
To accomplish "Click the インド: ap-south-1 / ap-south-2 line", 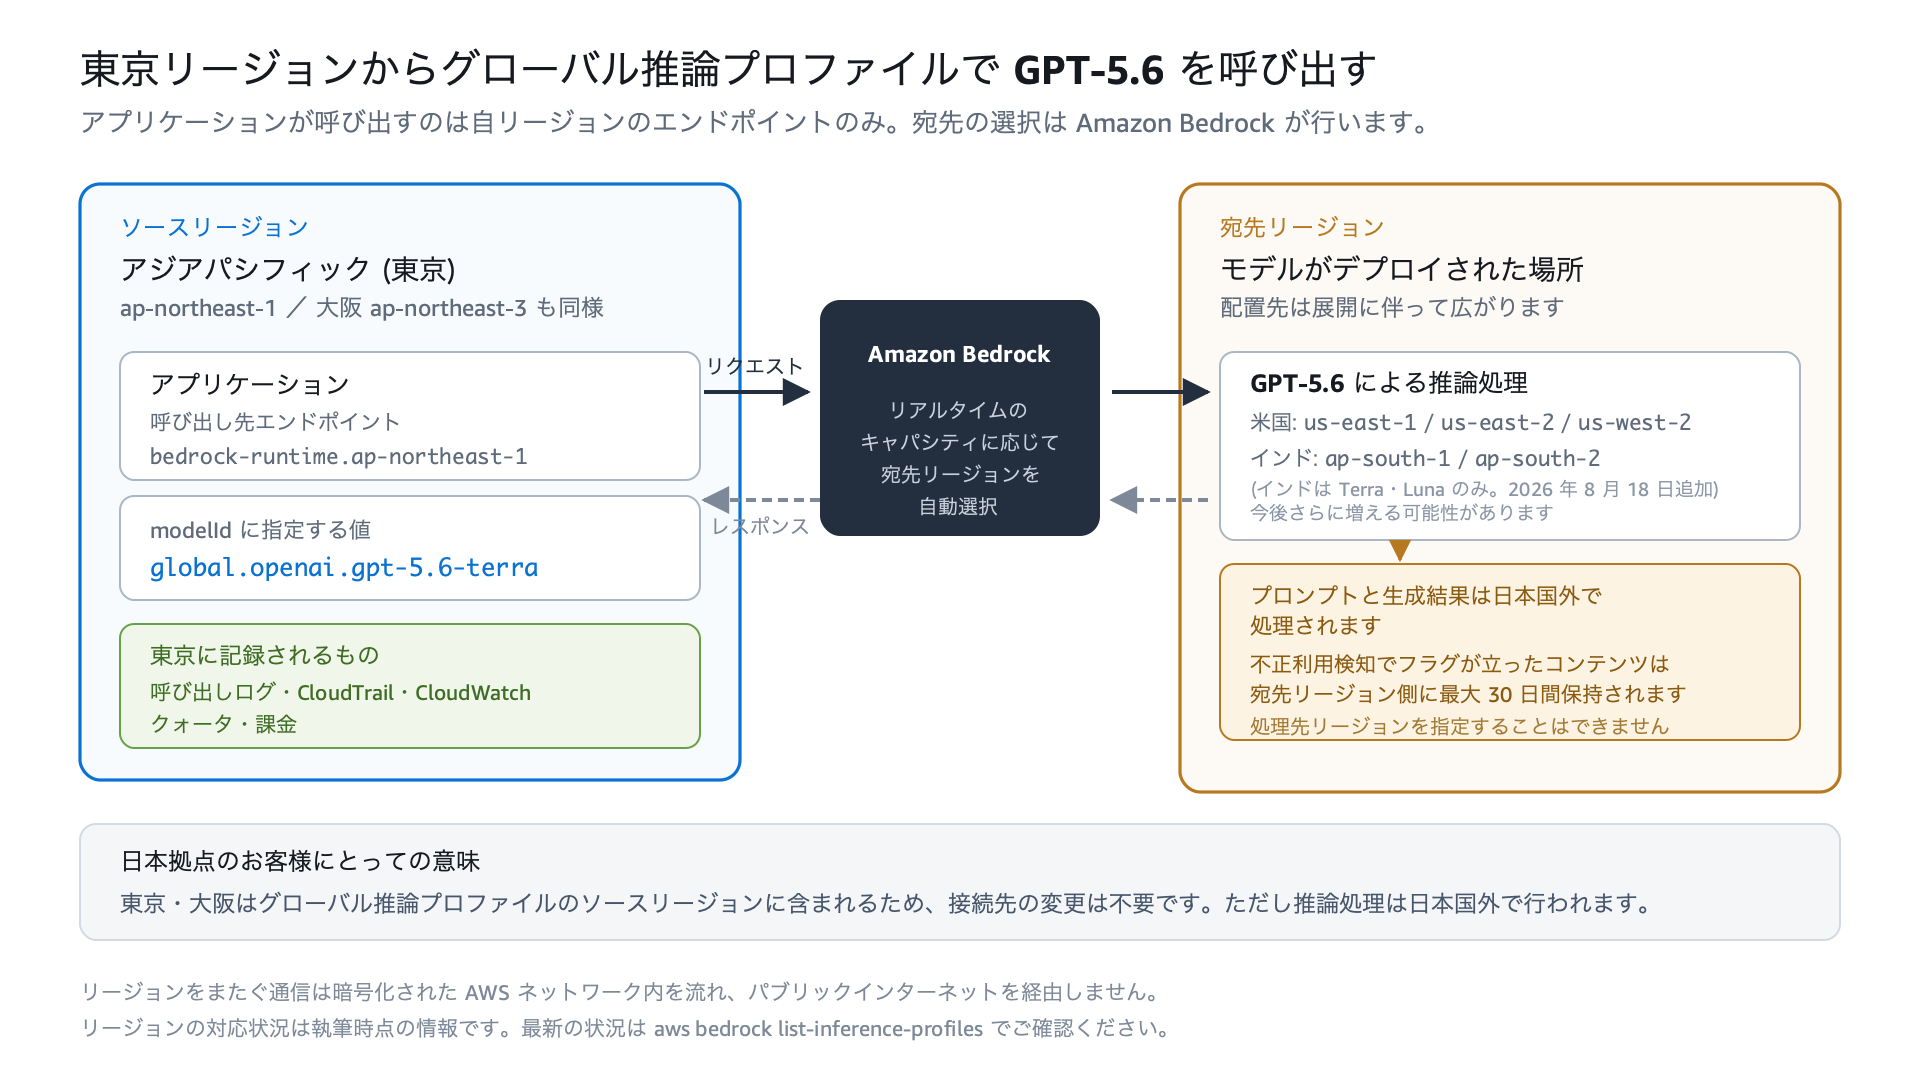I will [x=1425, y=458].
